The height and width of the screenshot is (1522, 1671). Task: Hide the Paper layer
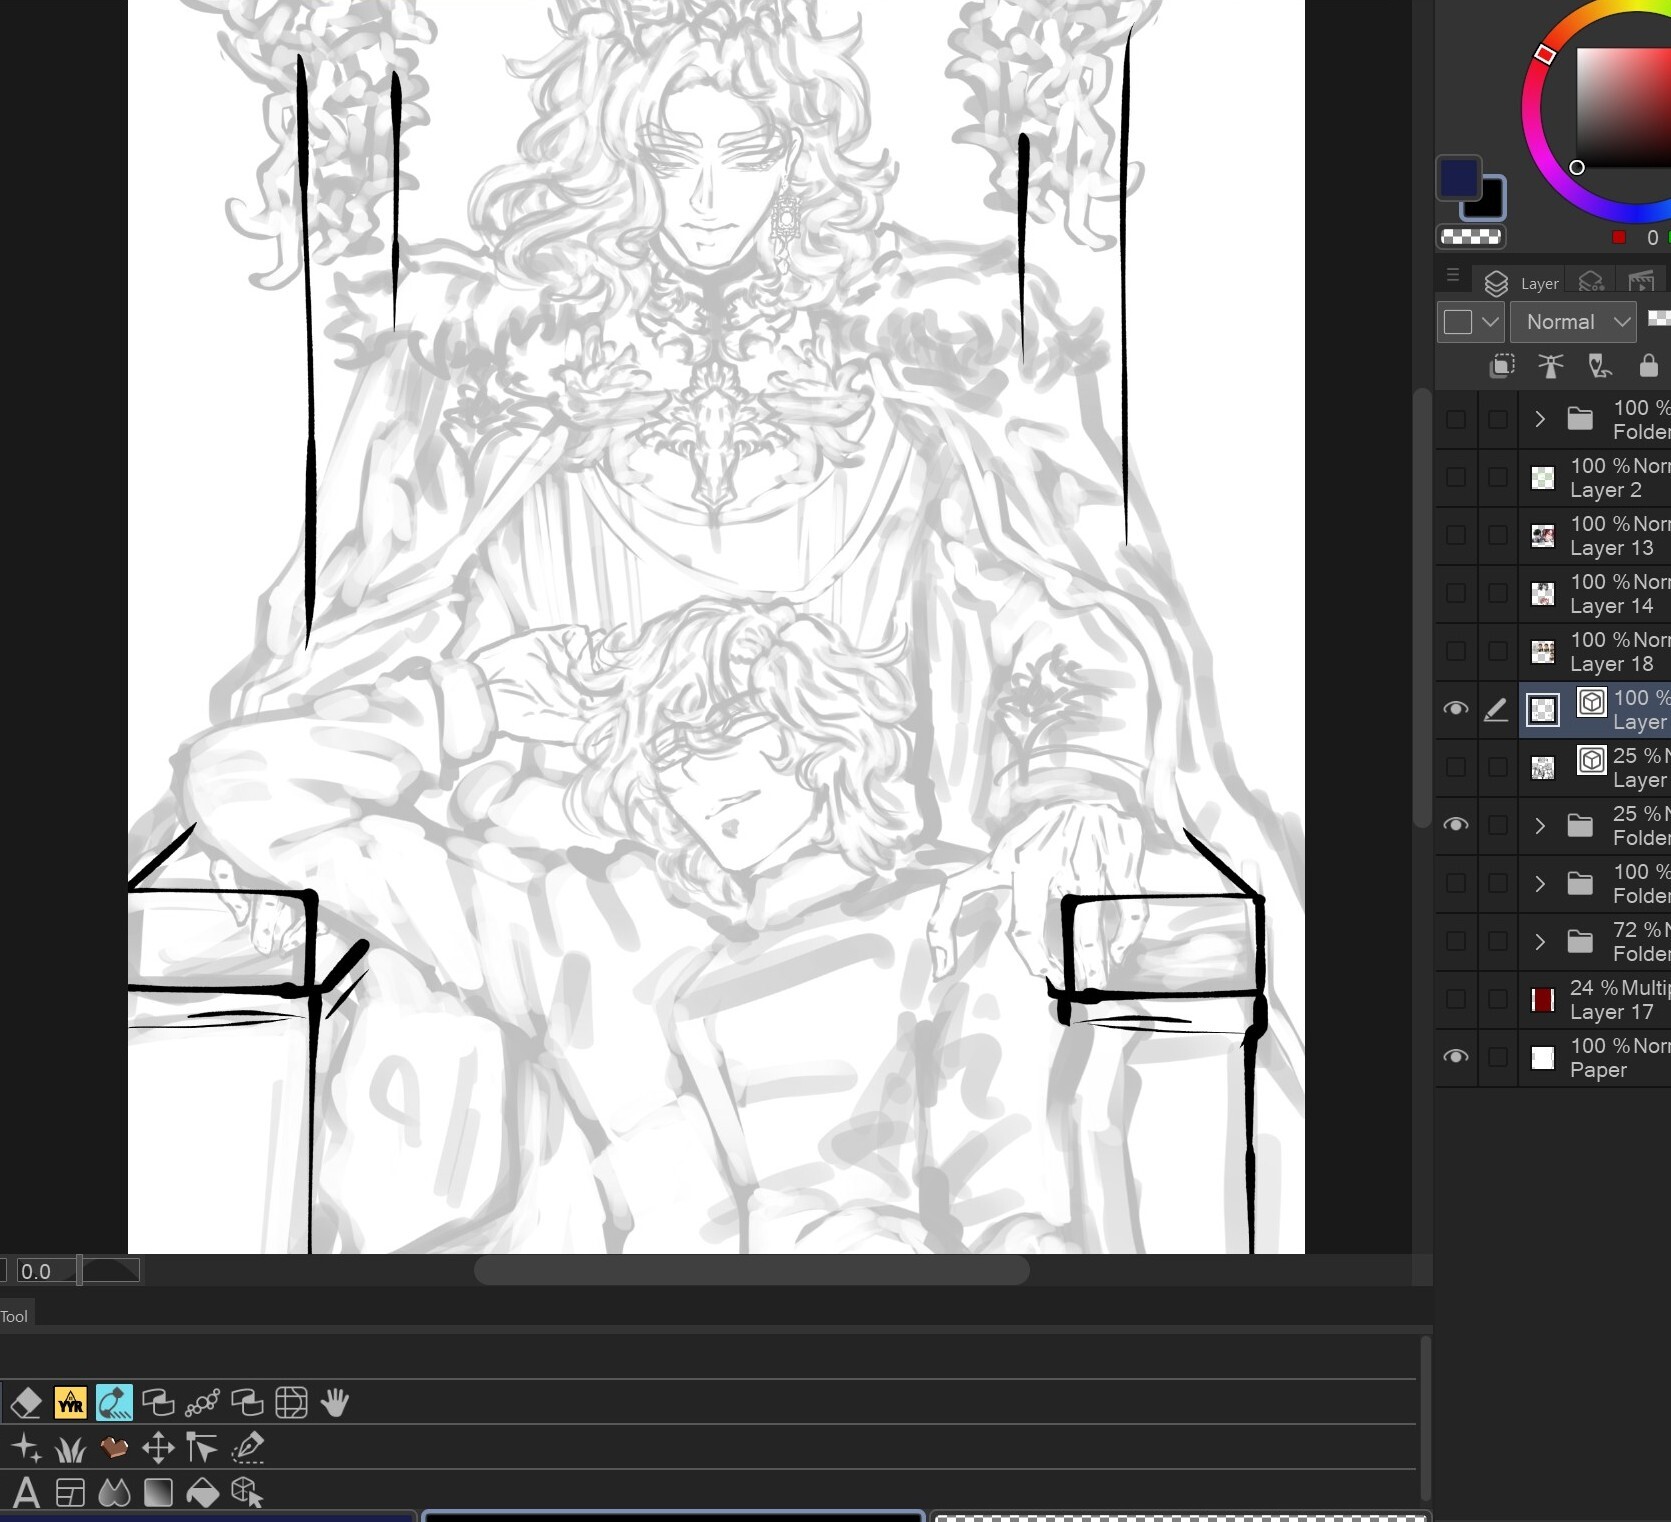1456,1057
